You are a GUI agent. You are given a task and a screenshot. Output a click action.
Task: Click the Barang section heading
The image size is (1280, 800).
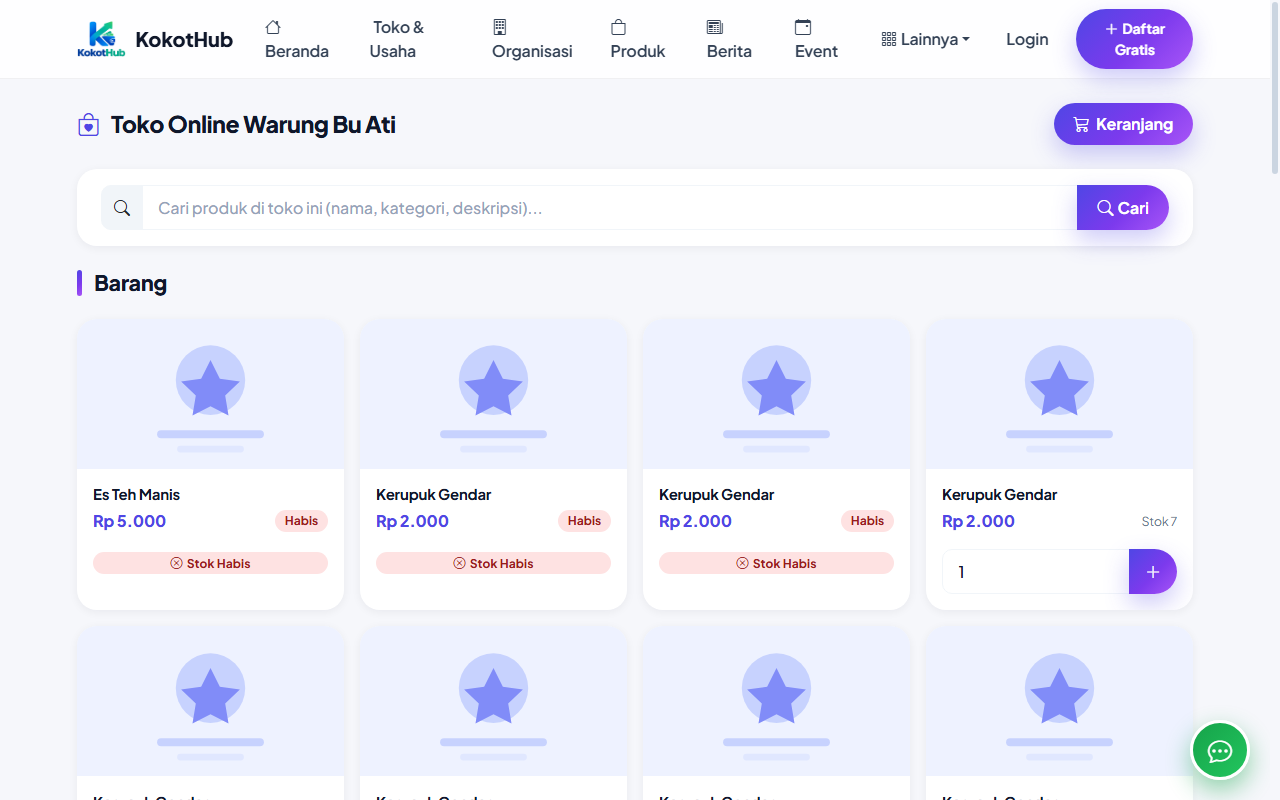[x=130, y=283]
